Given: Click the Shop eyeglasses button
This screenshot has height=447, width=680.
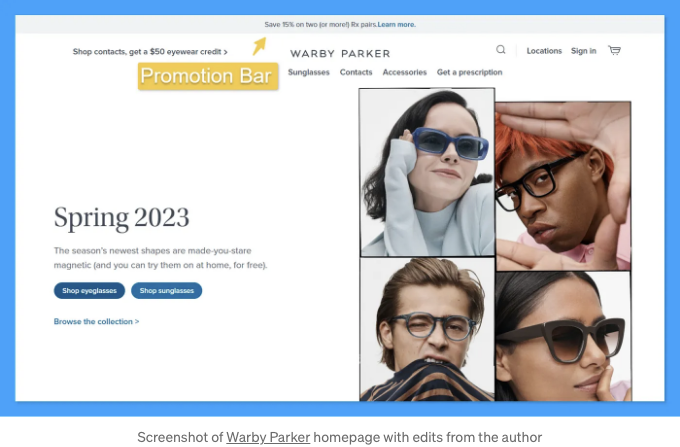Looking at the screenshot, I should [x=89, y=290].
